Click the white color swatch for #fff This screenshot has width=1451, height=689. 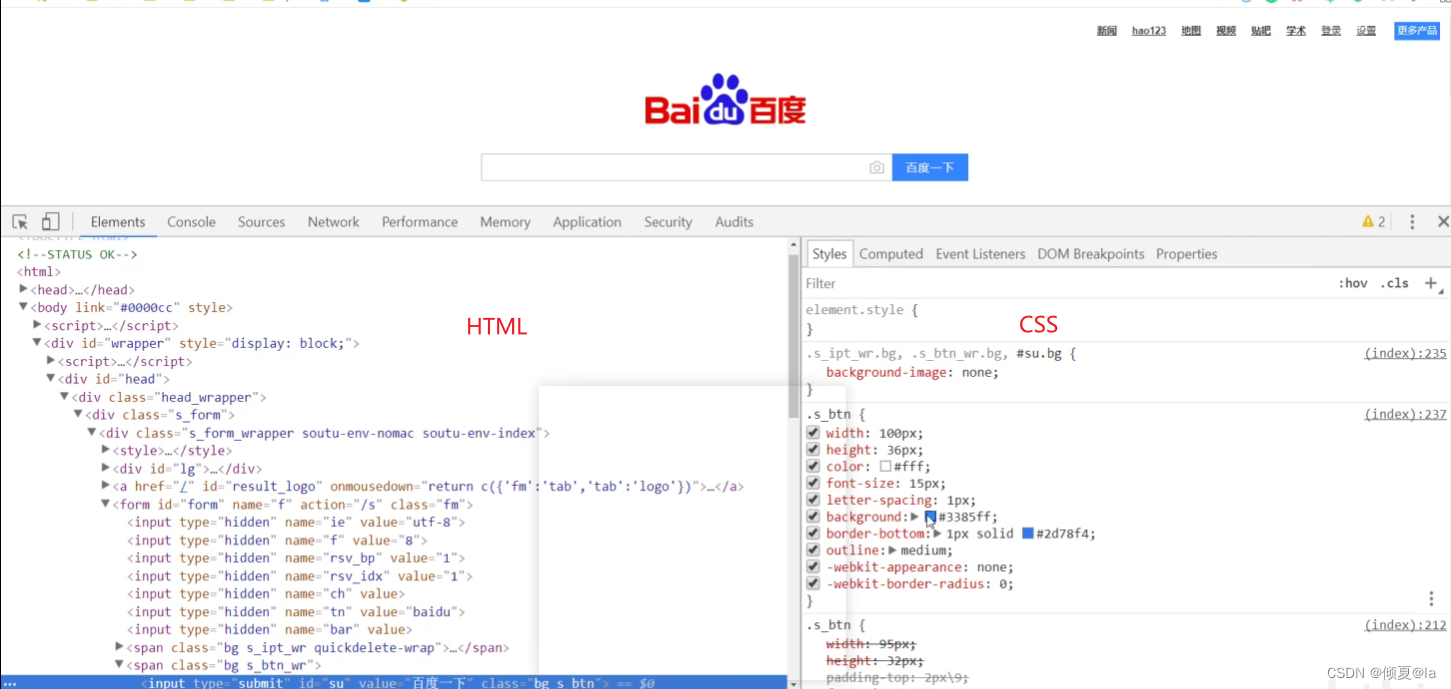click(x=885, y=467)
